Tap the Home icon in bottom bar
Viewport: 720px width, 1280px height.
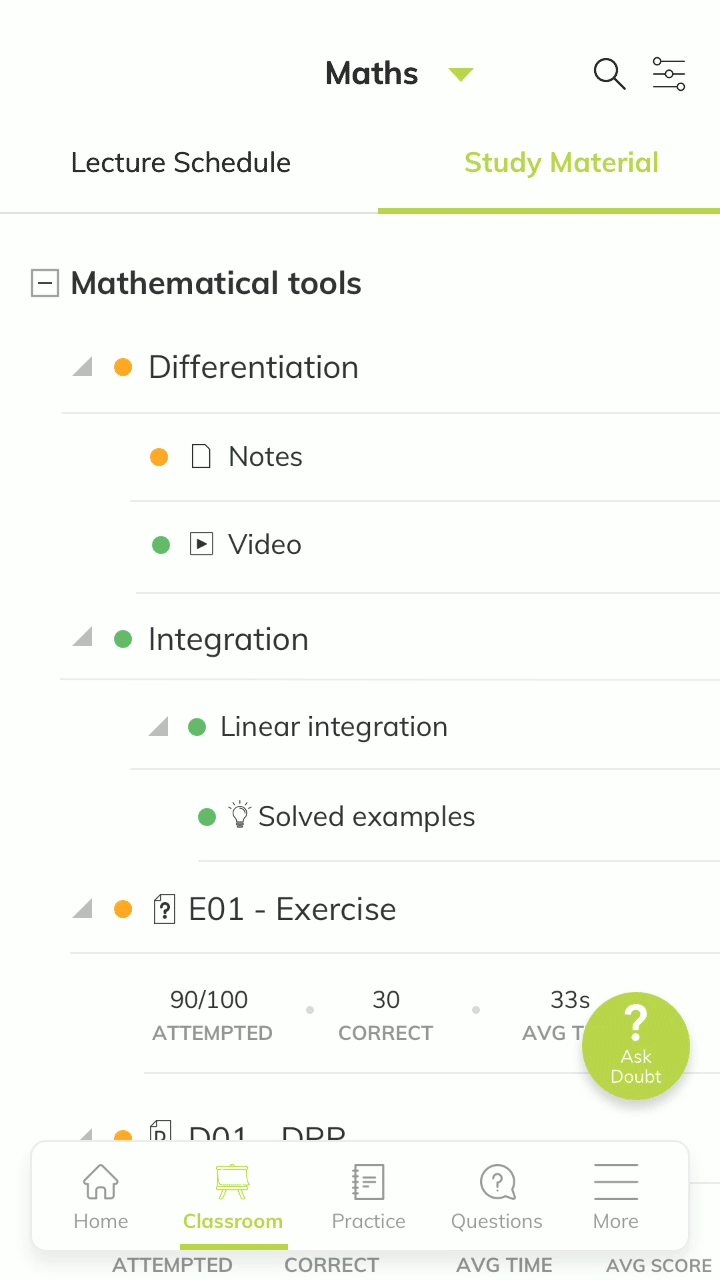click(100, 1181)
